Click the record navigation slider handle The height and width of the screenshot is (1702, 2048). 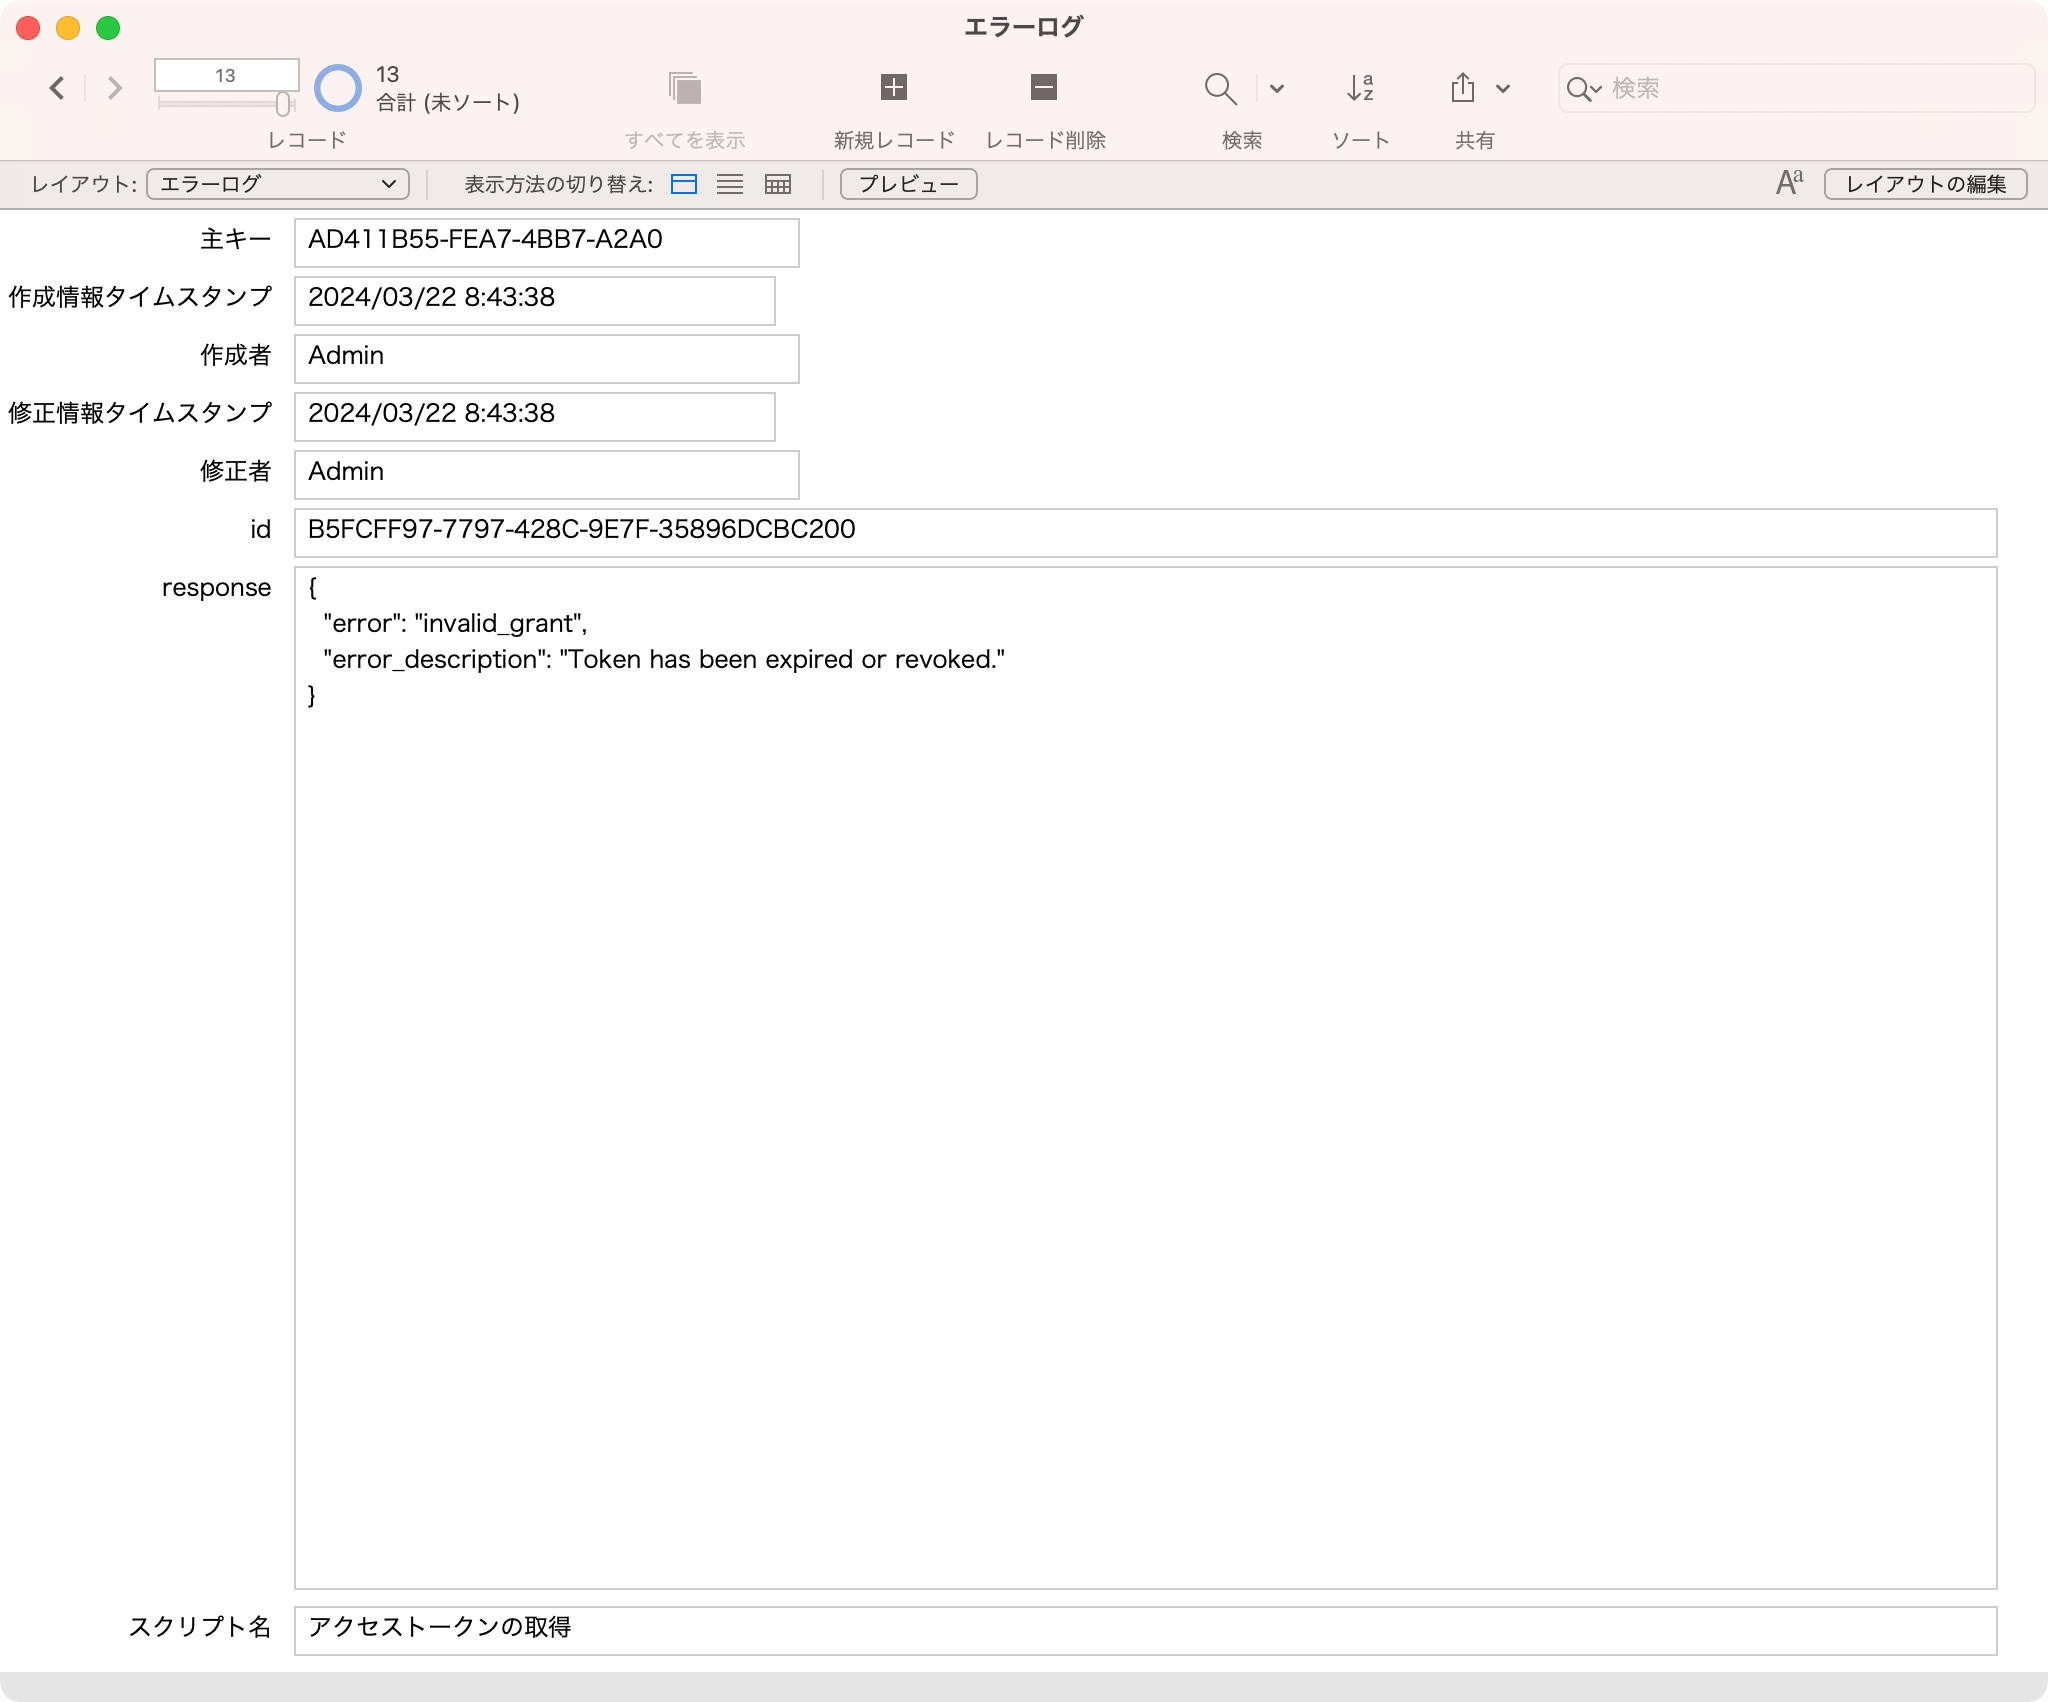coord(283,104)
